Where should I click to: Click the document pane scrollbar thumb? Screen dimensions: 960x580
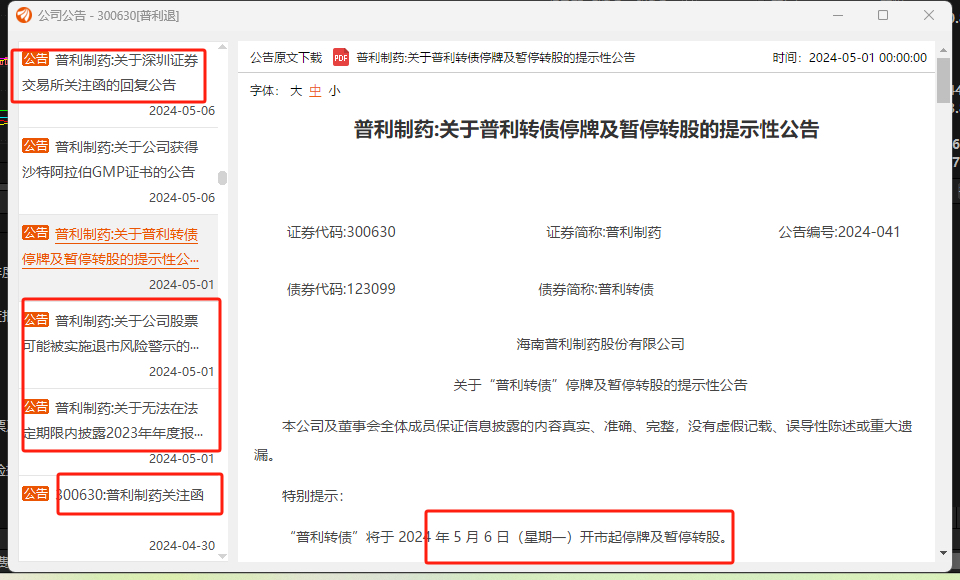coord(943,80)
